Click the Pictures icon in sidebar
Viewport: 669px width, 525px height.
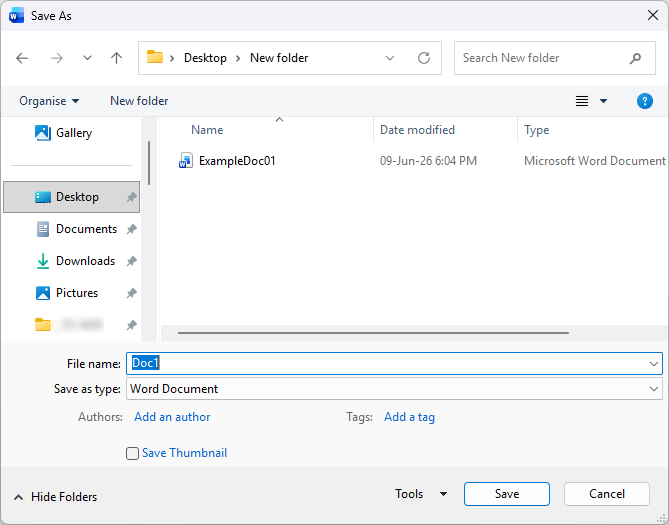[43, 293]
